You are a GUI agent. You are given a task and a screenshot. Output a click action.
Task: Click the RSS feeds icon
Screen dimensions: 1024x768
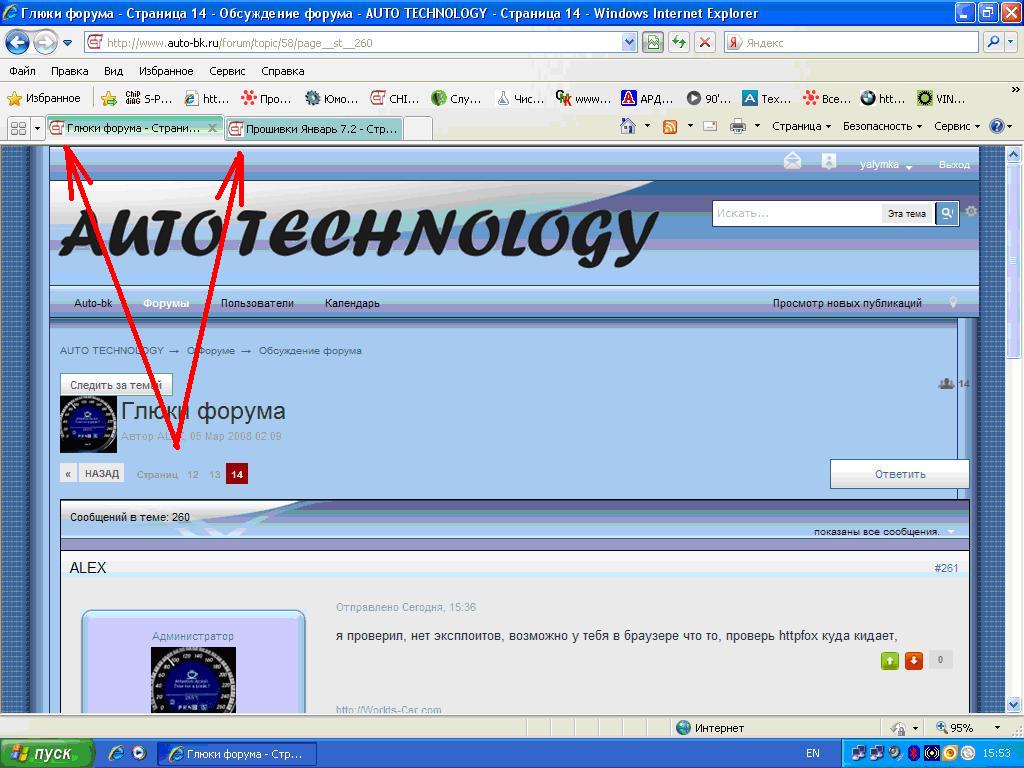pos(669,126)
